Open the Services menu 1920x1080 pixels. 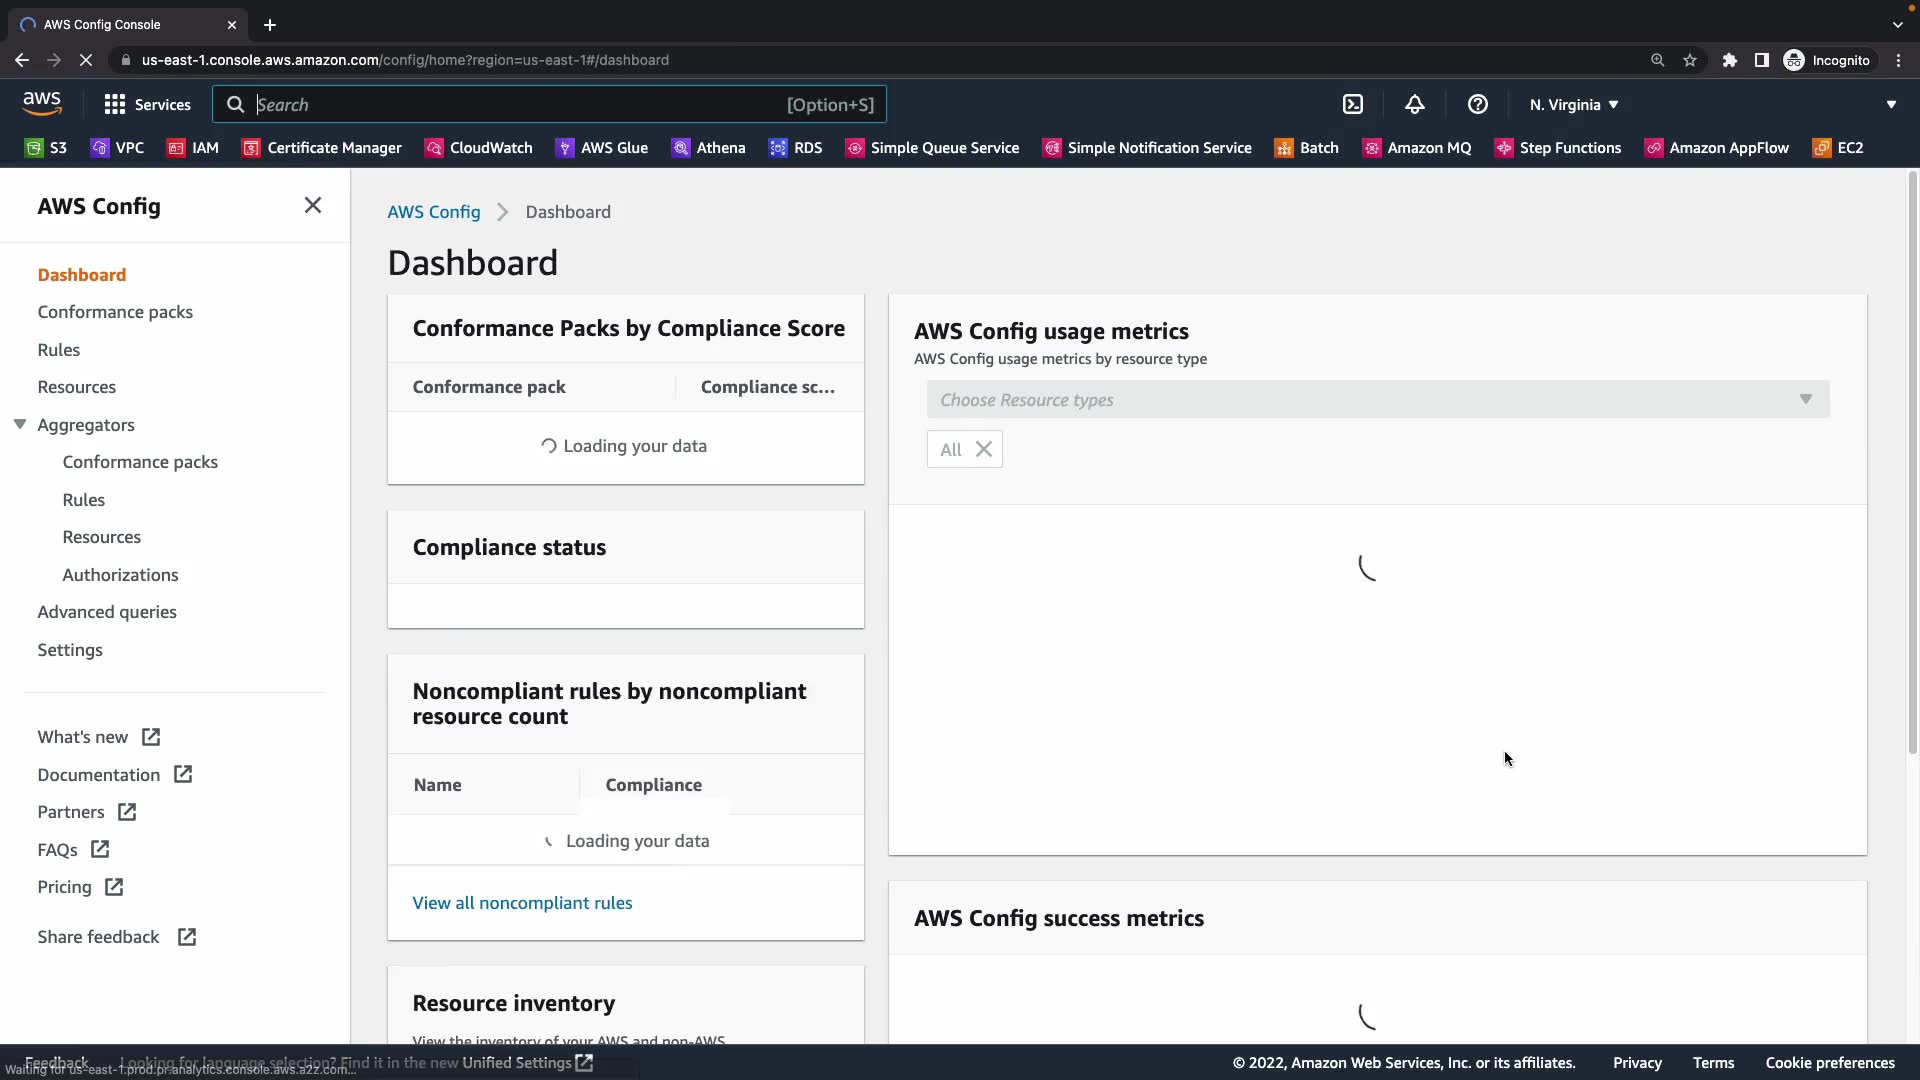tap(147, 104)
